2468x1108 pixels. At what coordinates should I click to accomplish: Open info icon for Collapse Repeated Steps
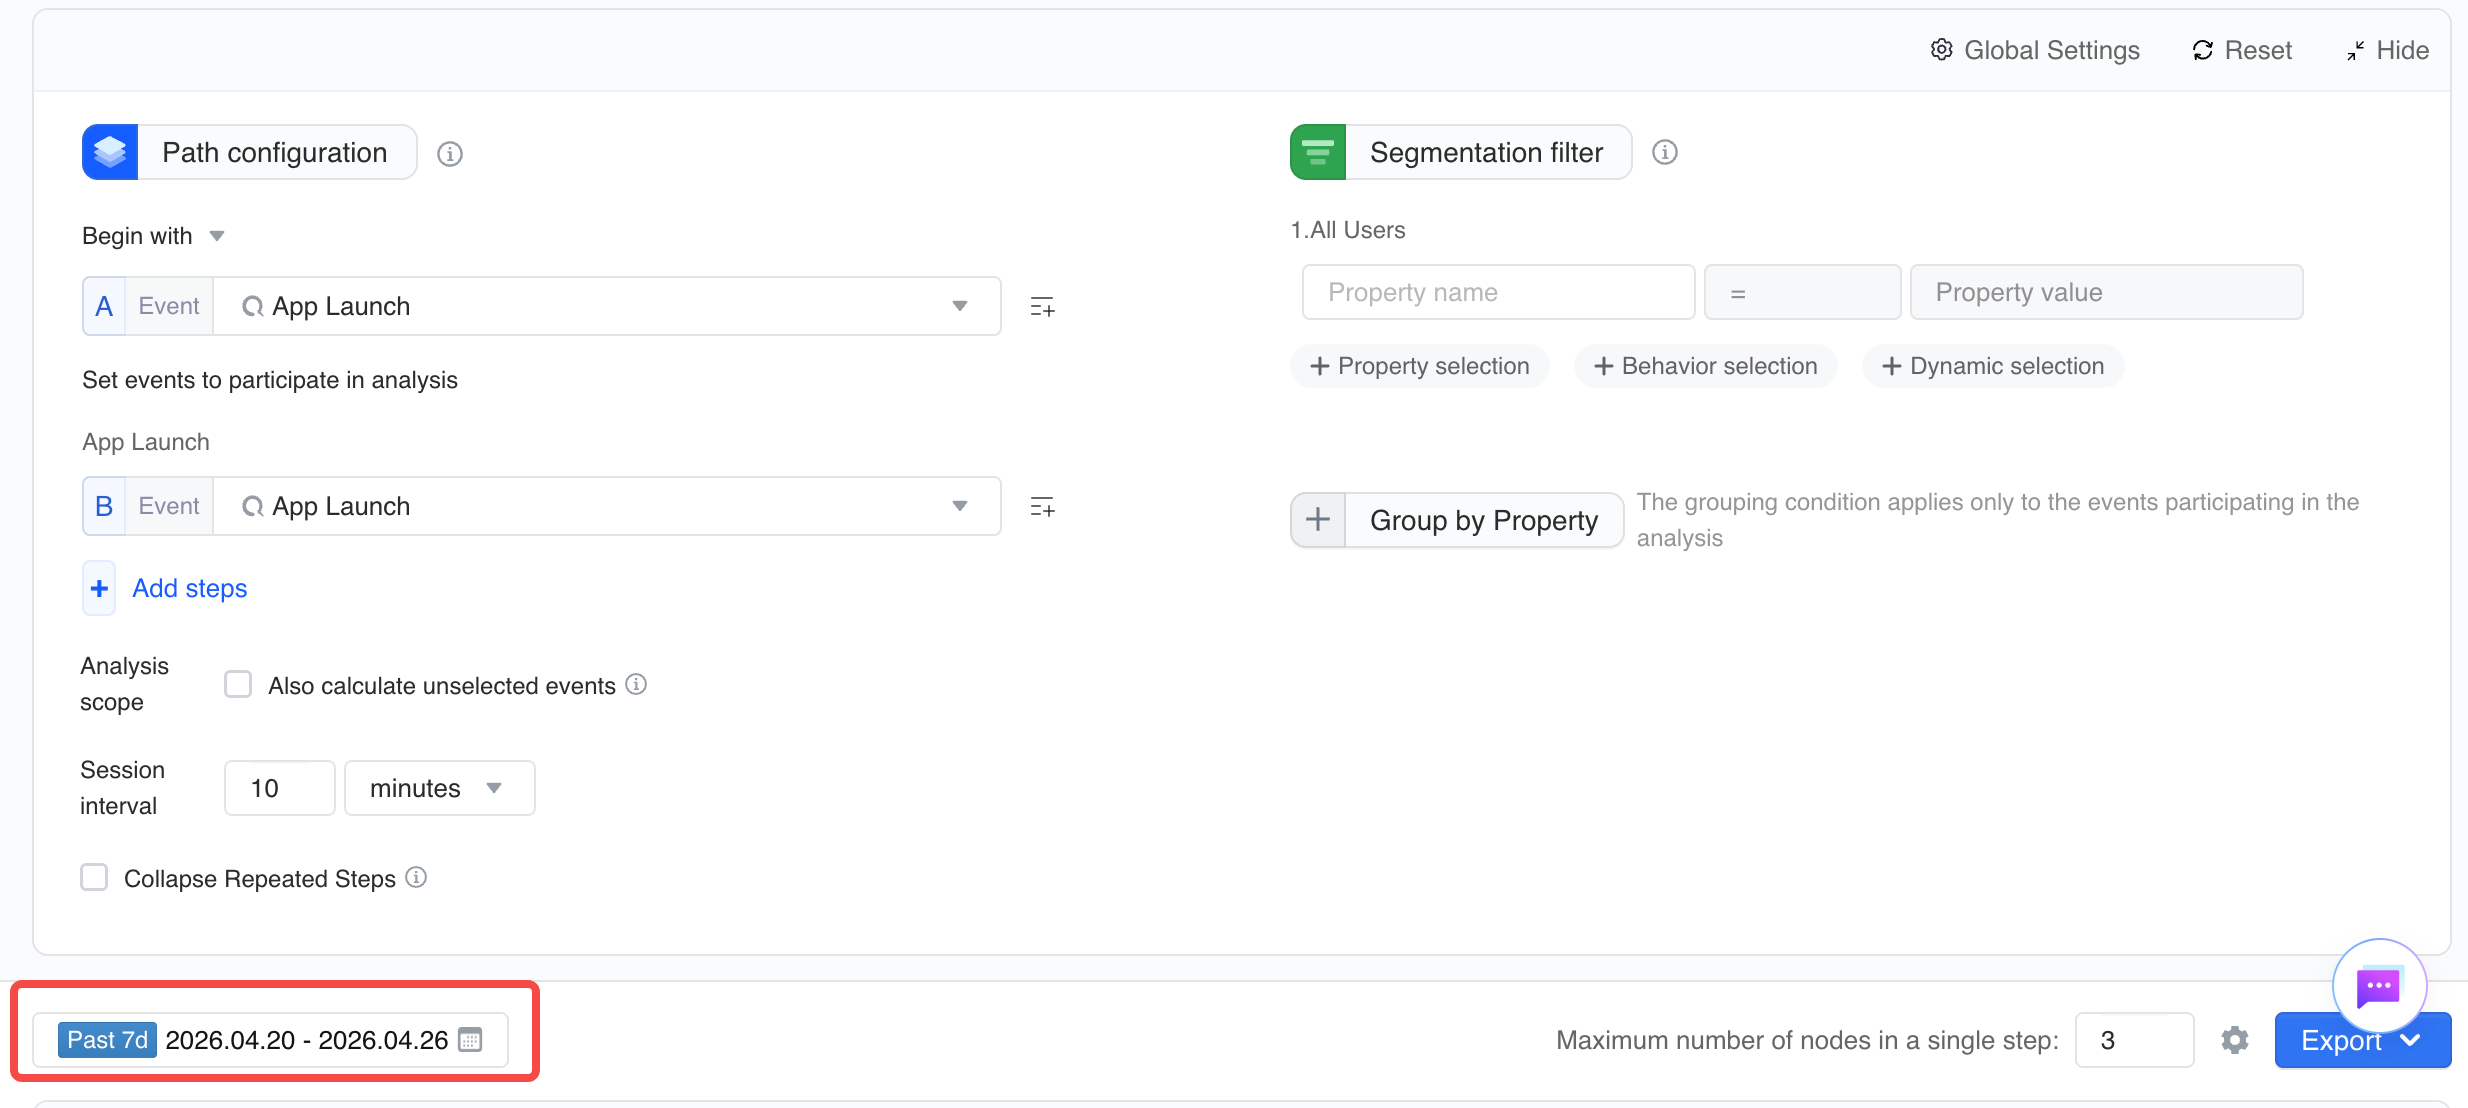(416, 877)
